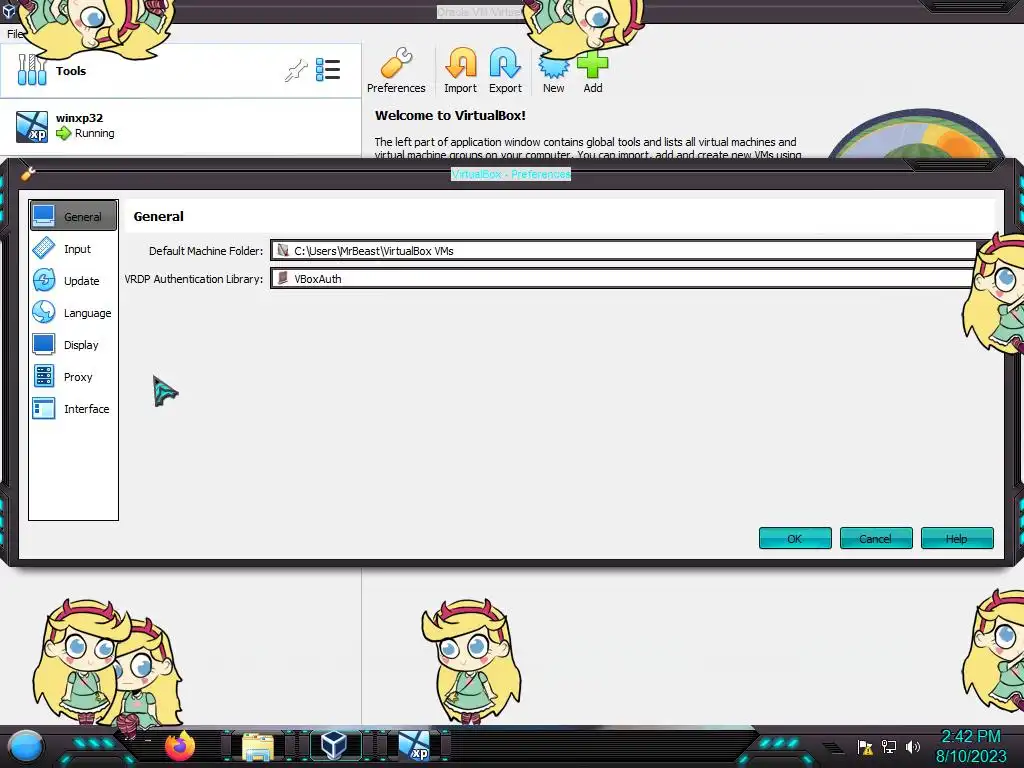Switch to VirtualBox Manager taskbar button
Screen dimensions: 1024x768
(334, 745)
